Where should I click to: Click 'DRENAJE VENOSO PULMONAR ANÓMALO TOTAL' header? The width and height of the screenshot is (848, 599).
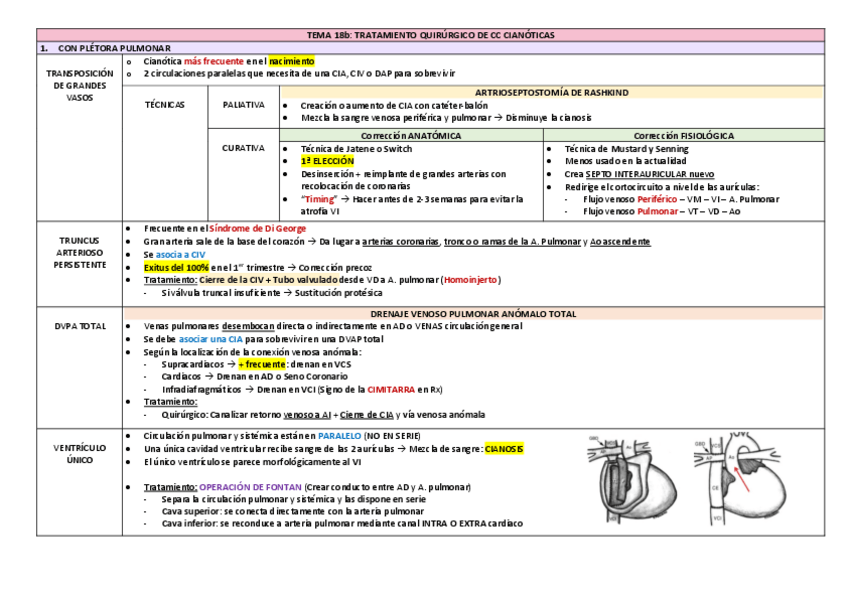[473, 314]
